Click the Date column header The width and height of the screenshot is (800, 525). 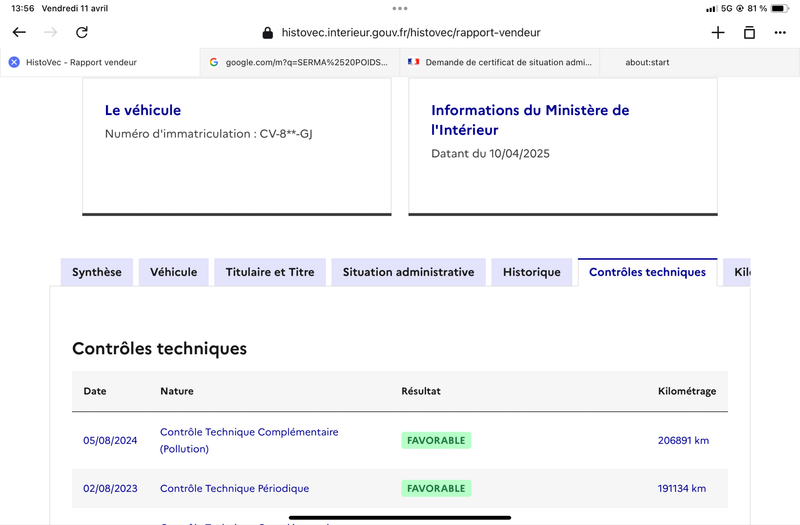95,391
